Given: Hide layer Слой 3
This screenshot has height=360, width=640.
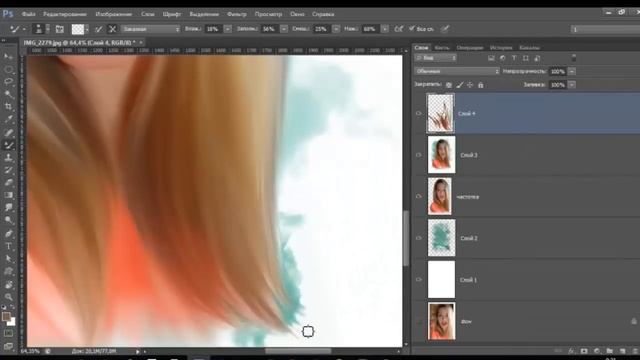Looking at the screenshot, I should 418,155.
